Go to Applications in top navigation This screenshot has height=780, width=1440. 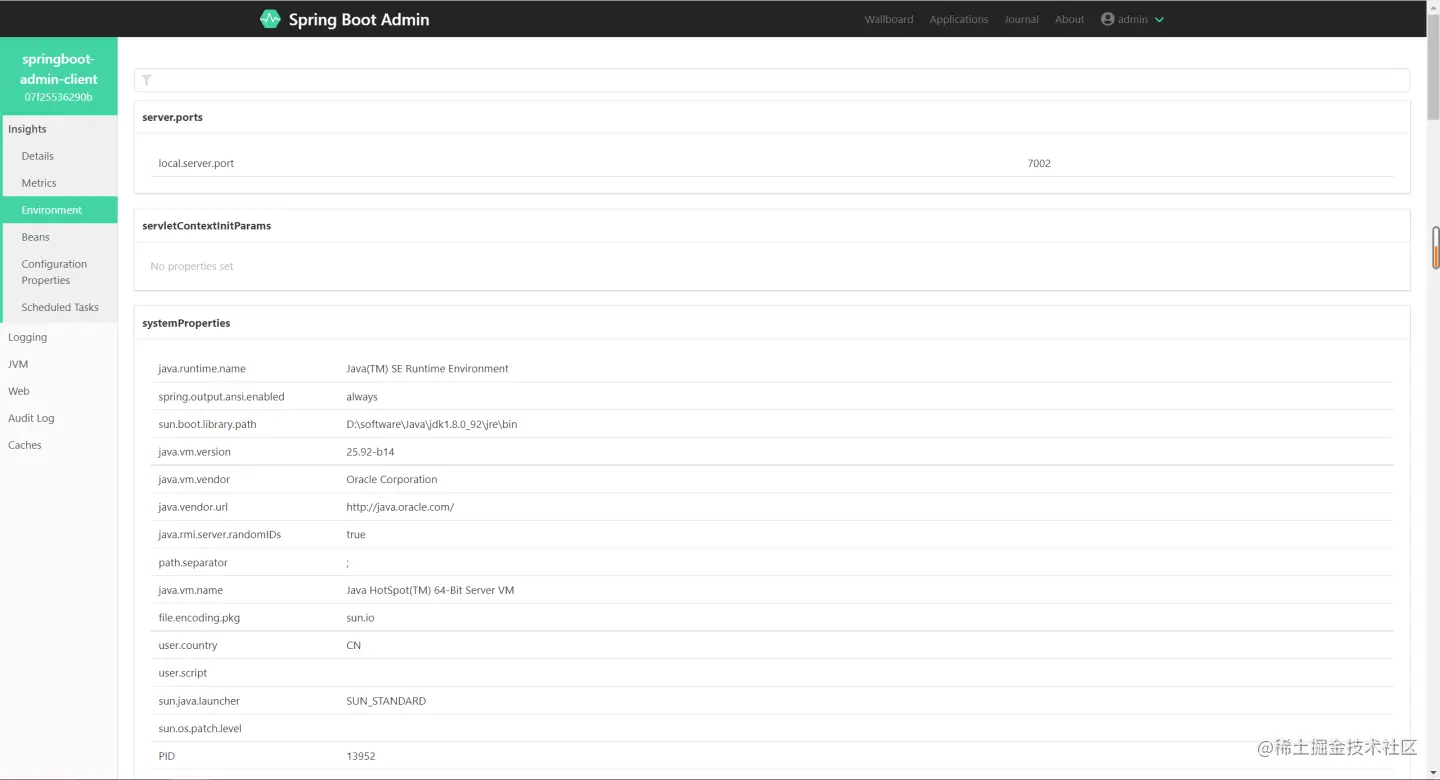pos(958,19)
